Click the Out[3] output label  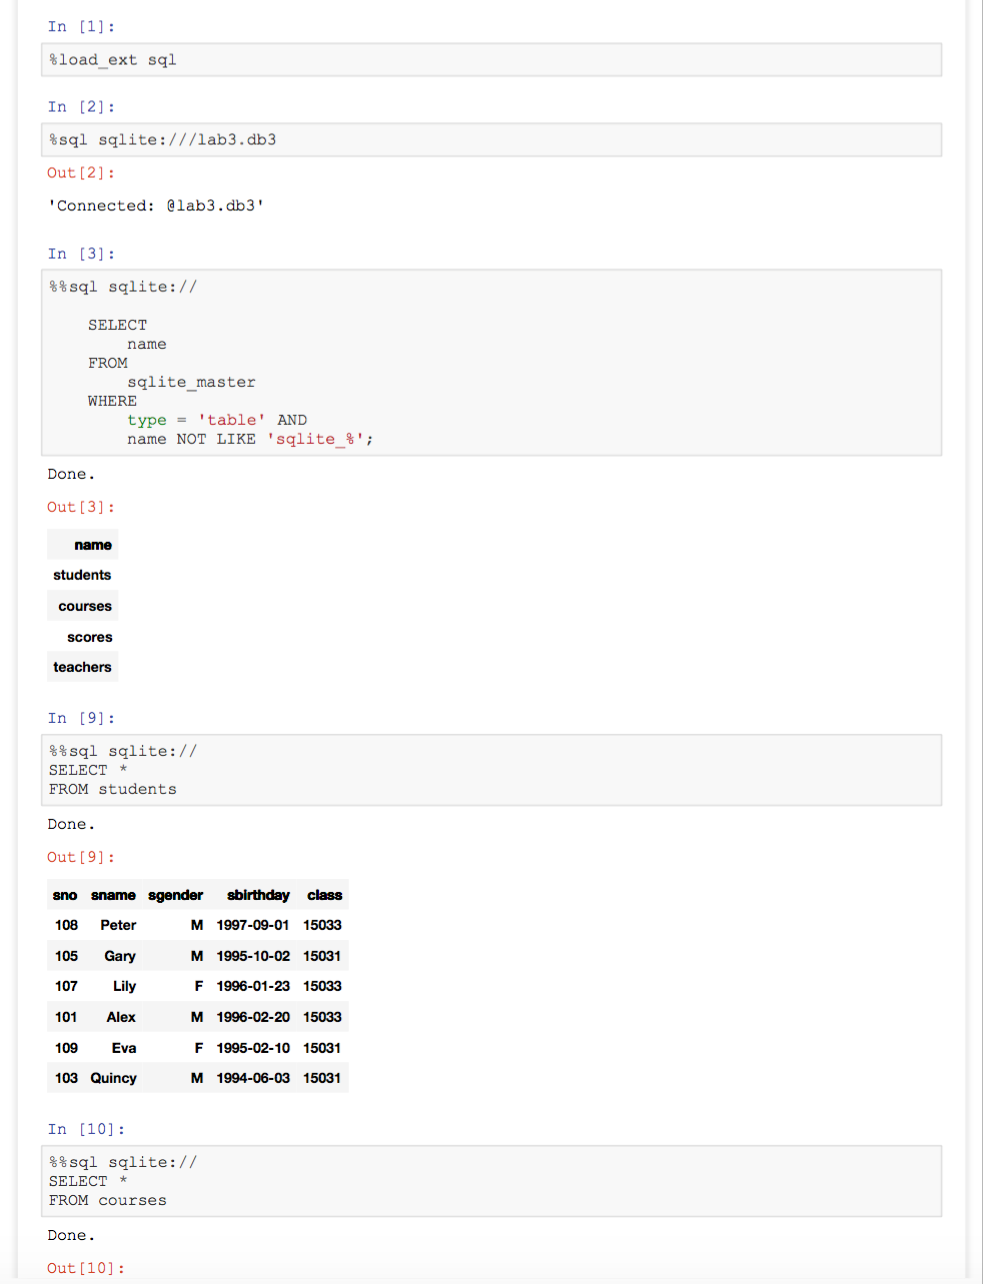pyautogui.click(x=80, y=507)
